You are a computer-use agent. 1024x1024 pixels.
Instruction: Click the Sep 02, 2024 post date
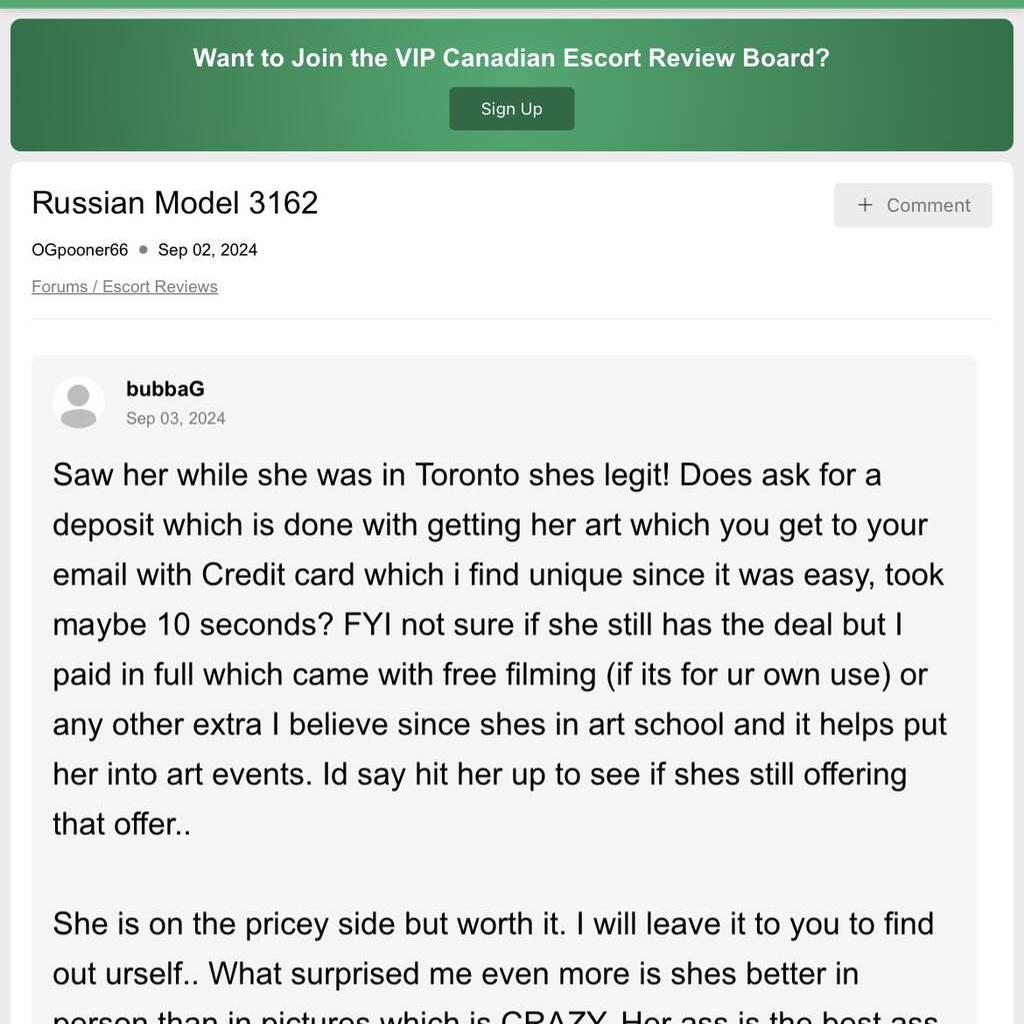click(207, 250)
